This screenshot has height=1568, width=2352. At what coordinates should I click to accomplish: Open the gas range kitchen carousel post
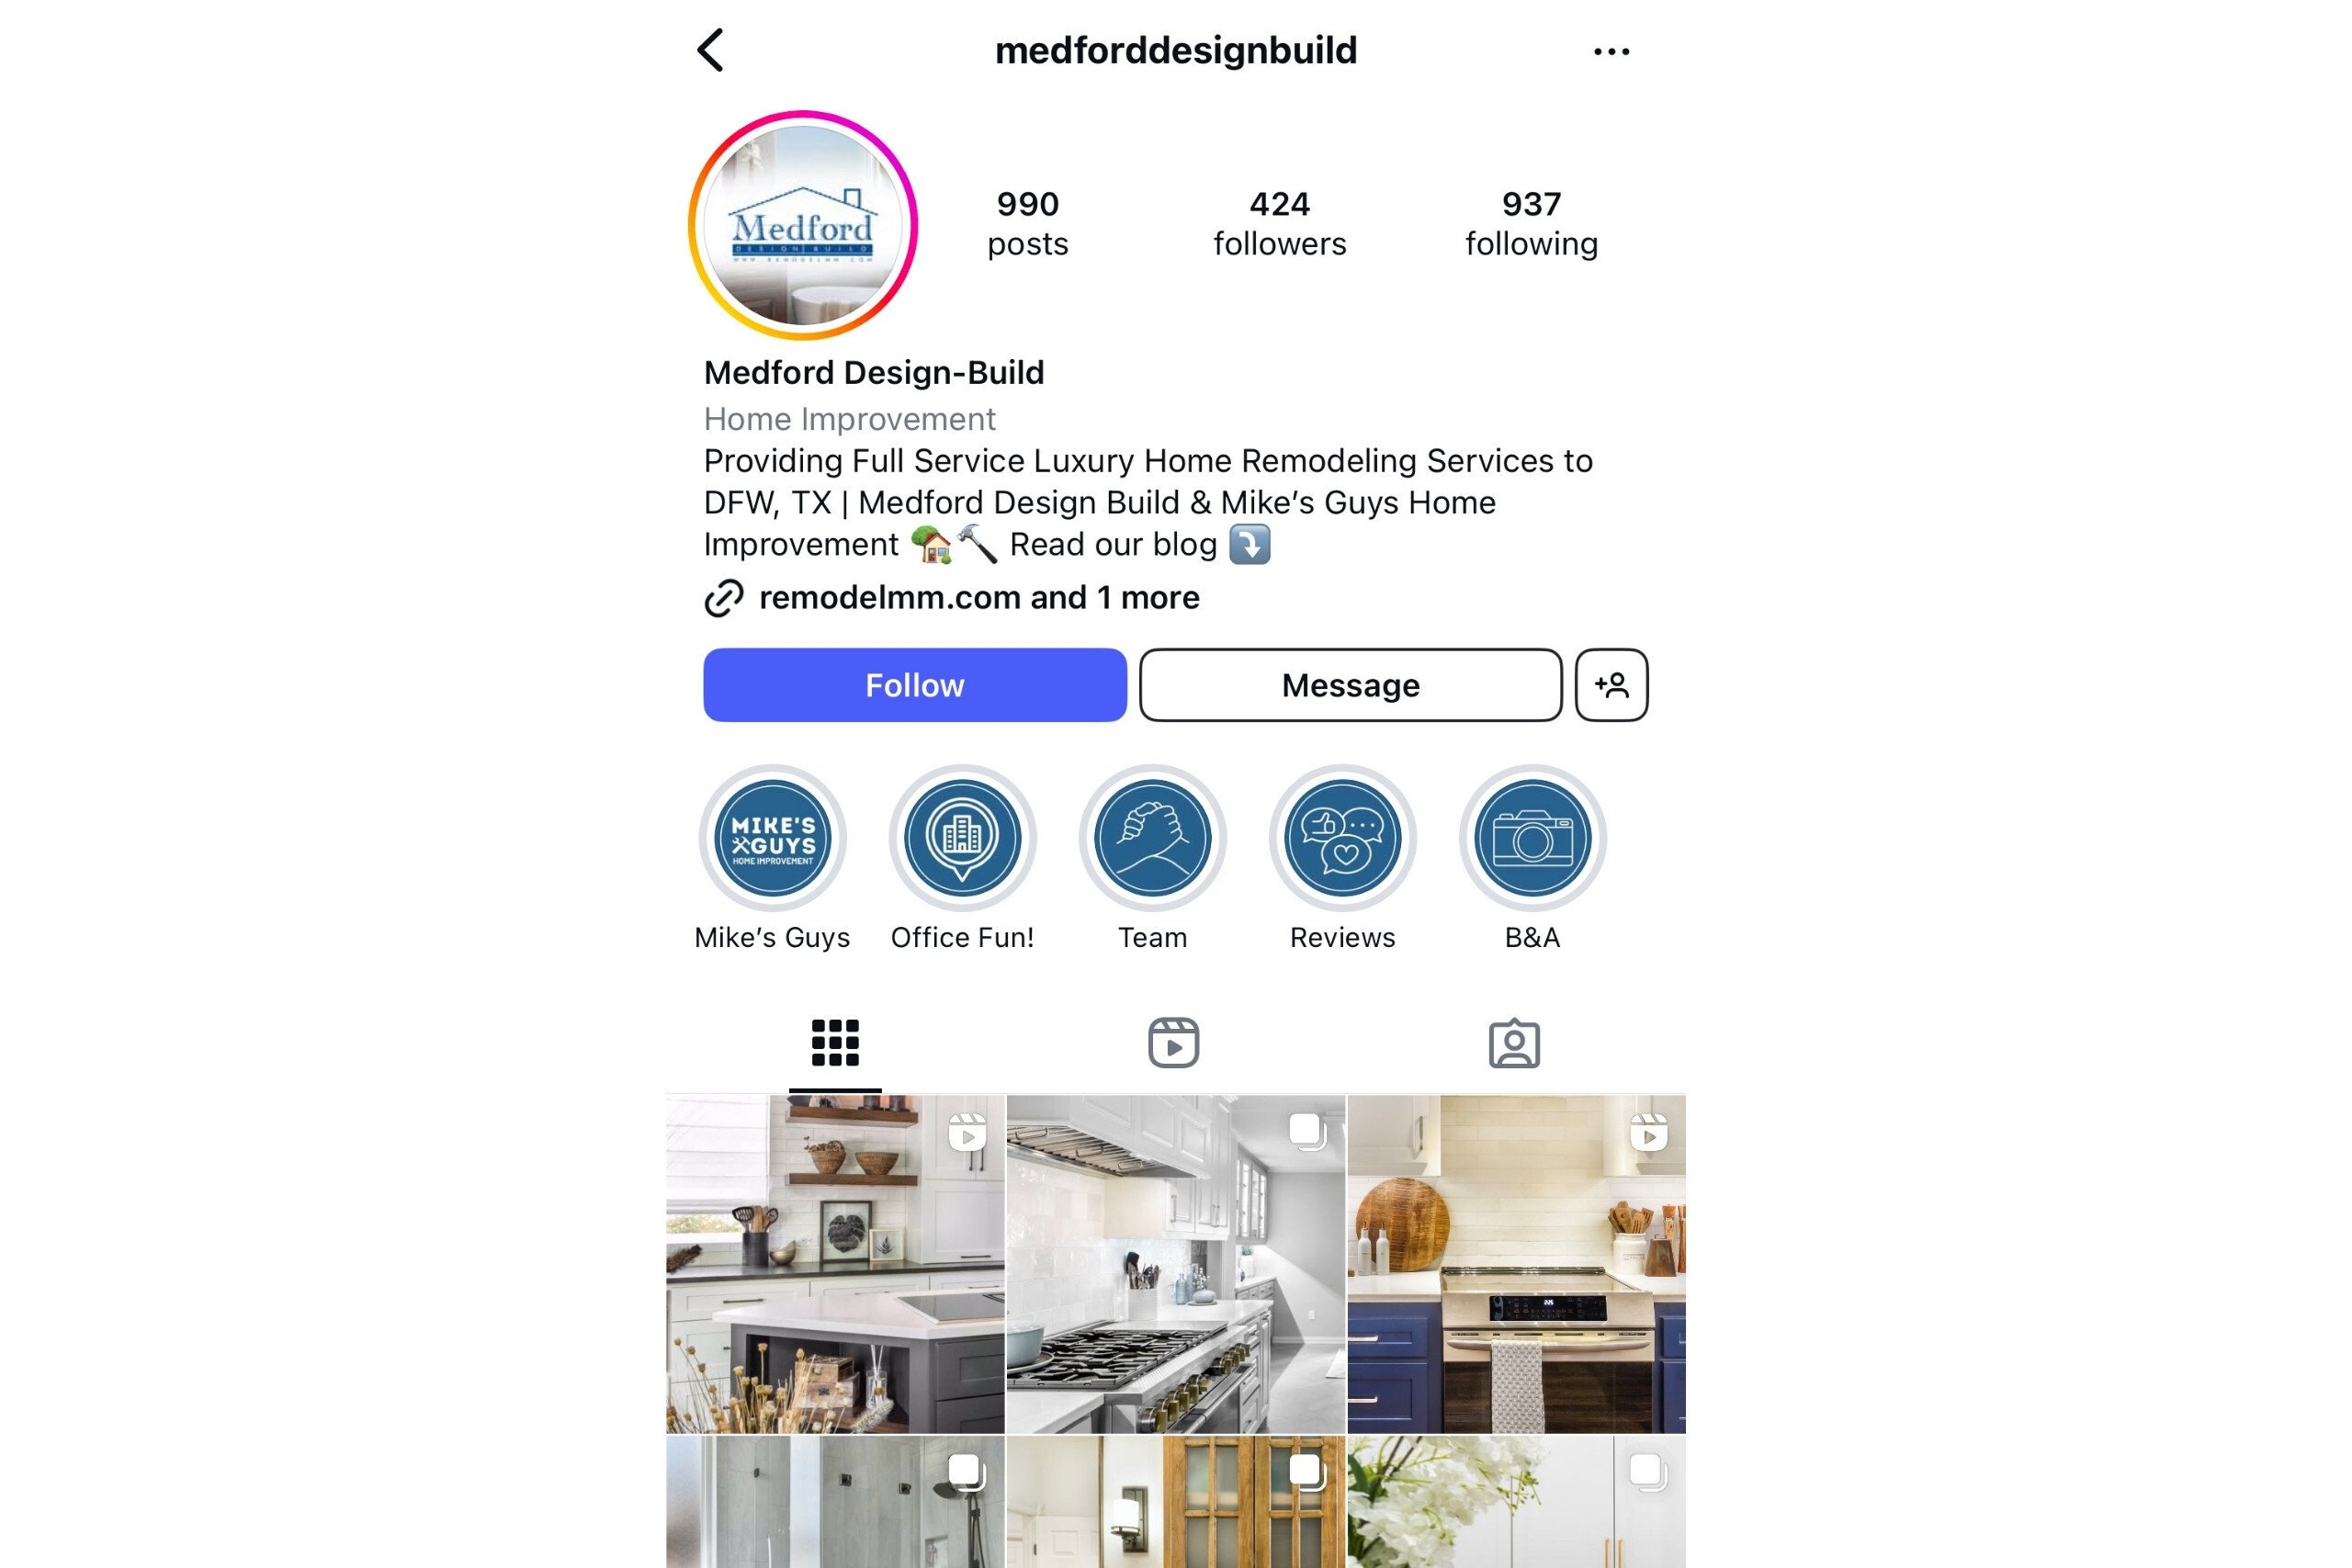[1175, 1264]
